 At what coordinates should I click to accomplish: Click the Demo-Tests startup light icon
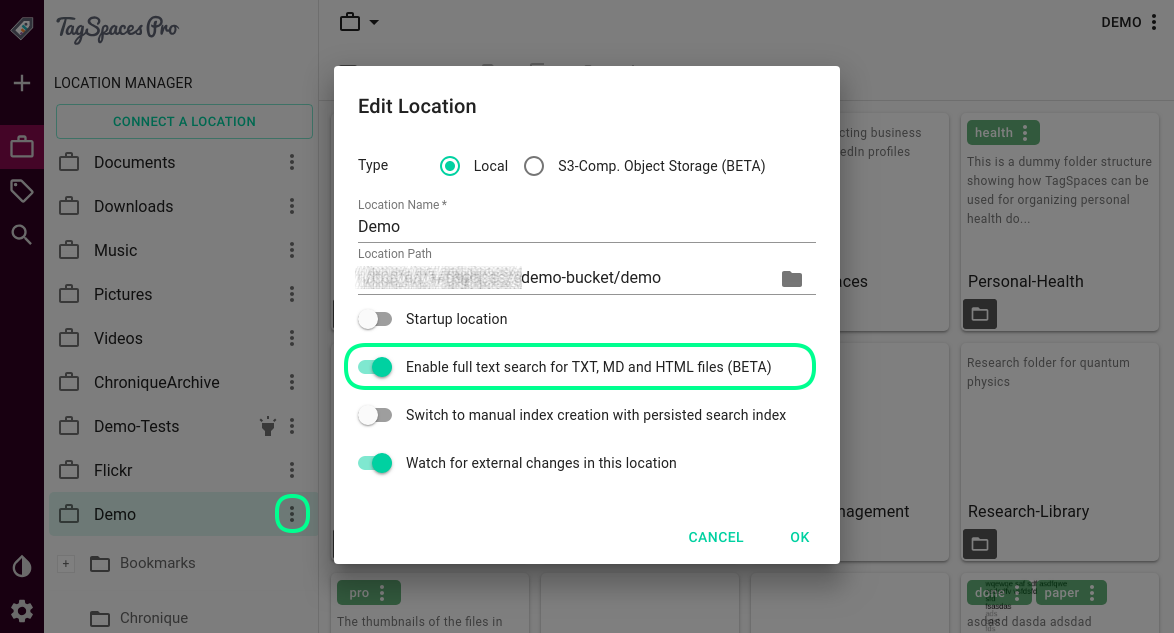267,426
